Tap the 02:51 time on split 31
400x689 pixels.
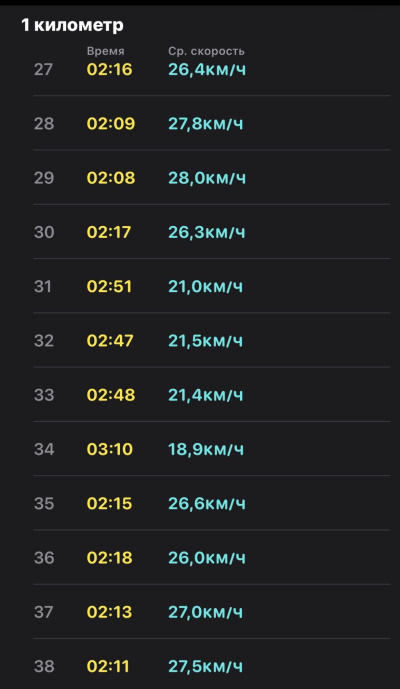pos(109,286)
